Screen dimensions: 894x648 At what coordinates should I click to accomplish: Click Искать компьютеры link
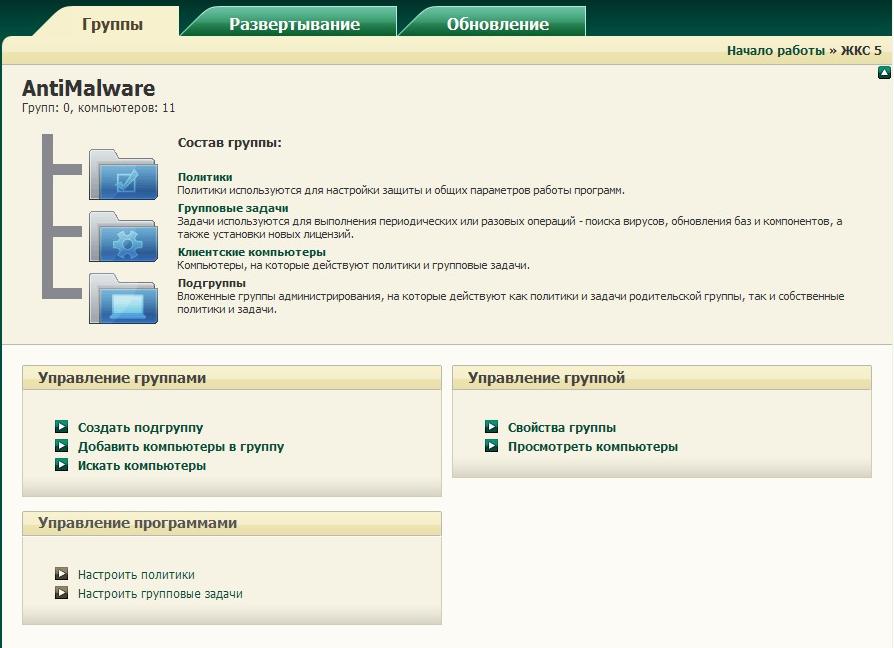click(142, 466)
